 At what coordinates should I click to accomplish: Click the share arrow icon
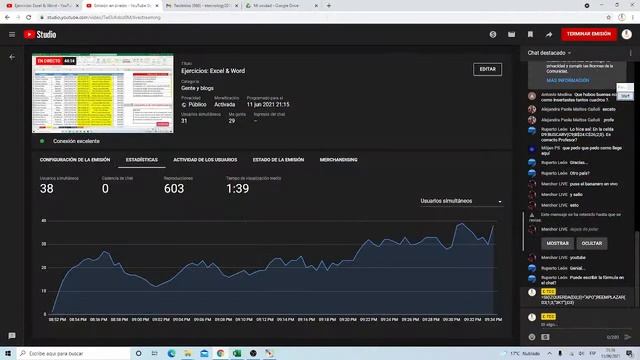[549, 35]
